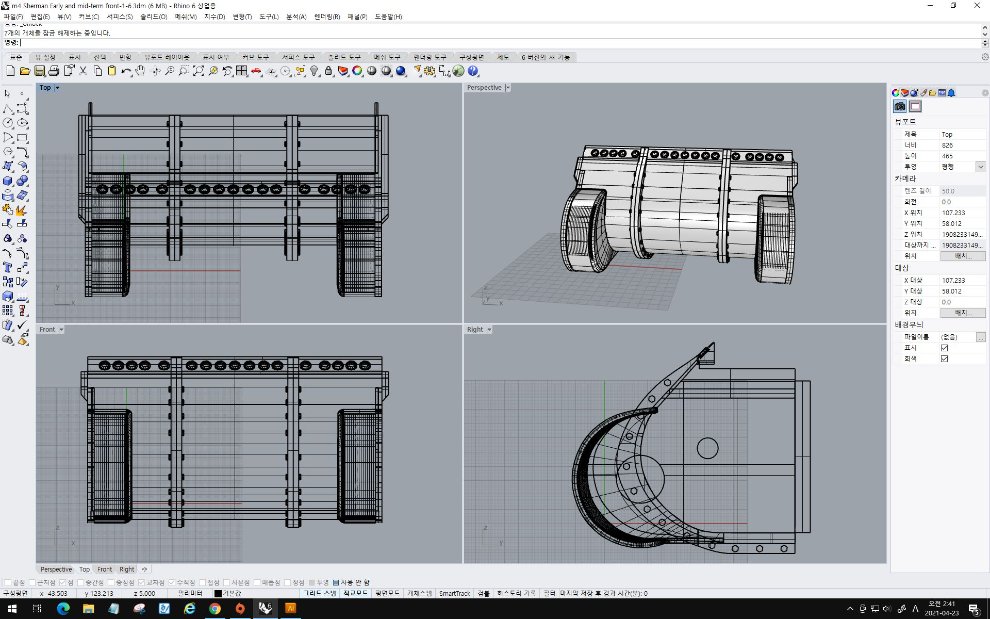Open the Top viewport title dropdown arrow
The width and height of the screenshot is (990, 619).
(57, 88)
